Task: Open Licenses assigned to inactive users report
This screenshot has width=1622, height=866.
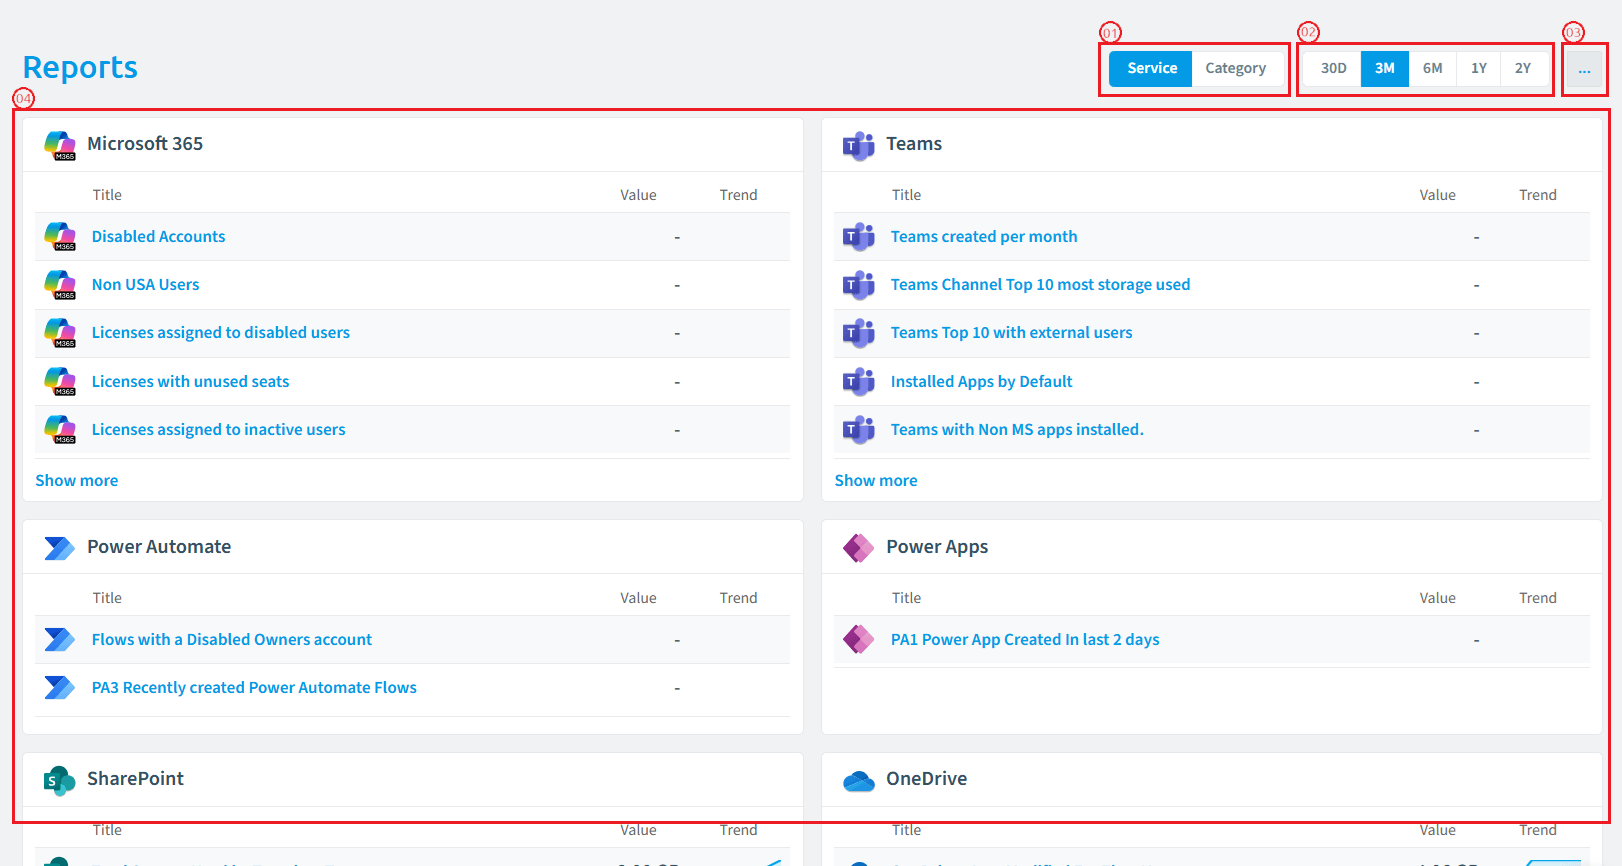Action: (x=218, y=430)
